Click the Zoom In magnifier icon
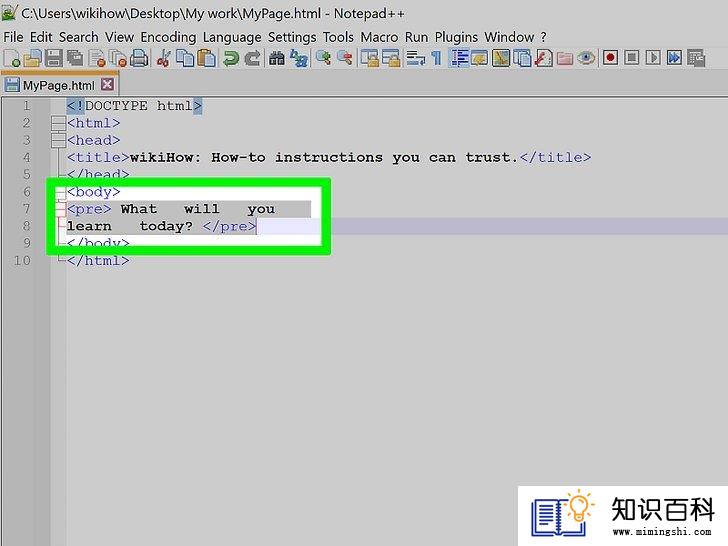The width and height of the screenshot is (728, 546). point(323,58)
